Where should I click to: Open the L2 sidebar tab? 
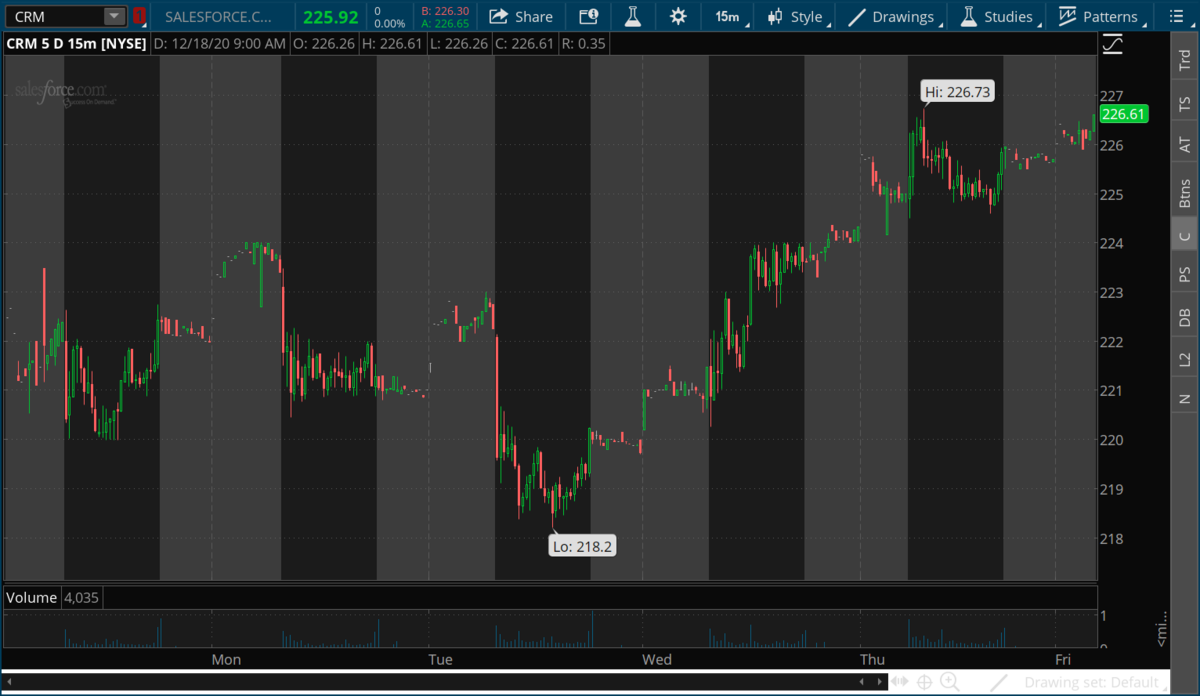coord(1185,358)
